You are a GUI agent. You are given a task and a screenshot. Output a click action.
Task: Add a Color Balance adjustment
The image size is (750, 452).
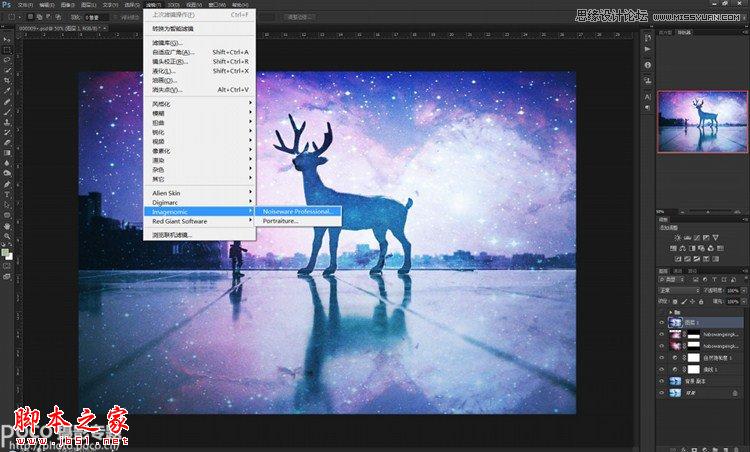683,248
